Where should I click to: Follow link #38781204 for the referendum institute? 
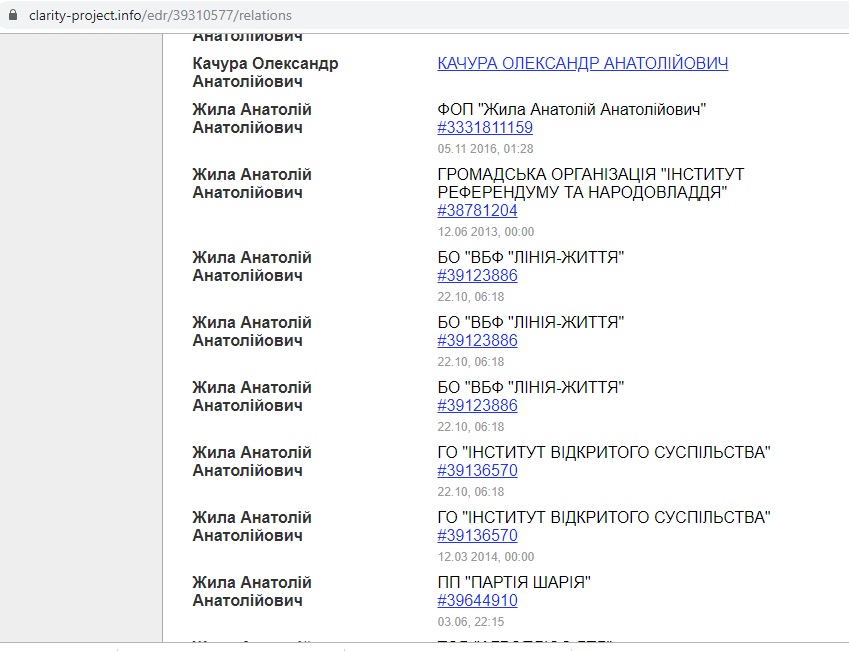point(477,211)
